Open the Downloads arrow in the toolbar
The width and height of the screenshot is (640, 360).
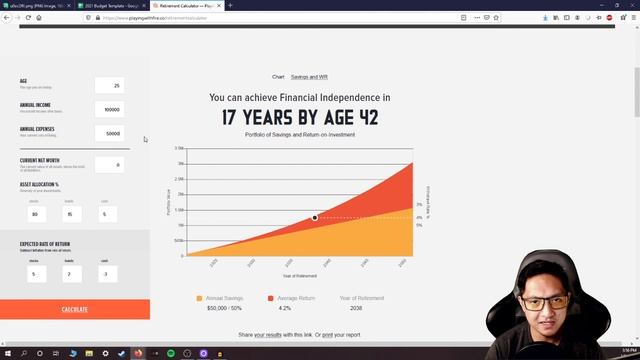(545, 18)
